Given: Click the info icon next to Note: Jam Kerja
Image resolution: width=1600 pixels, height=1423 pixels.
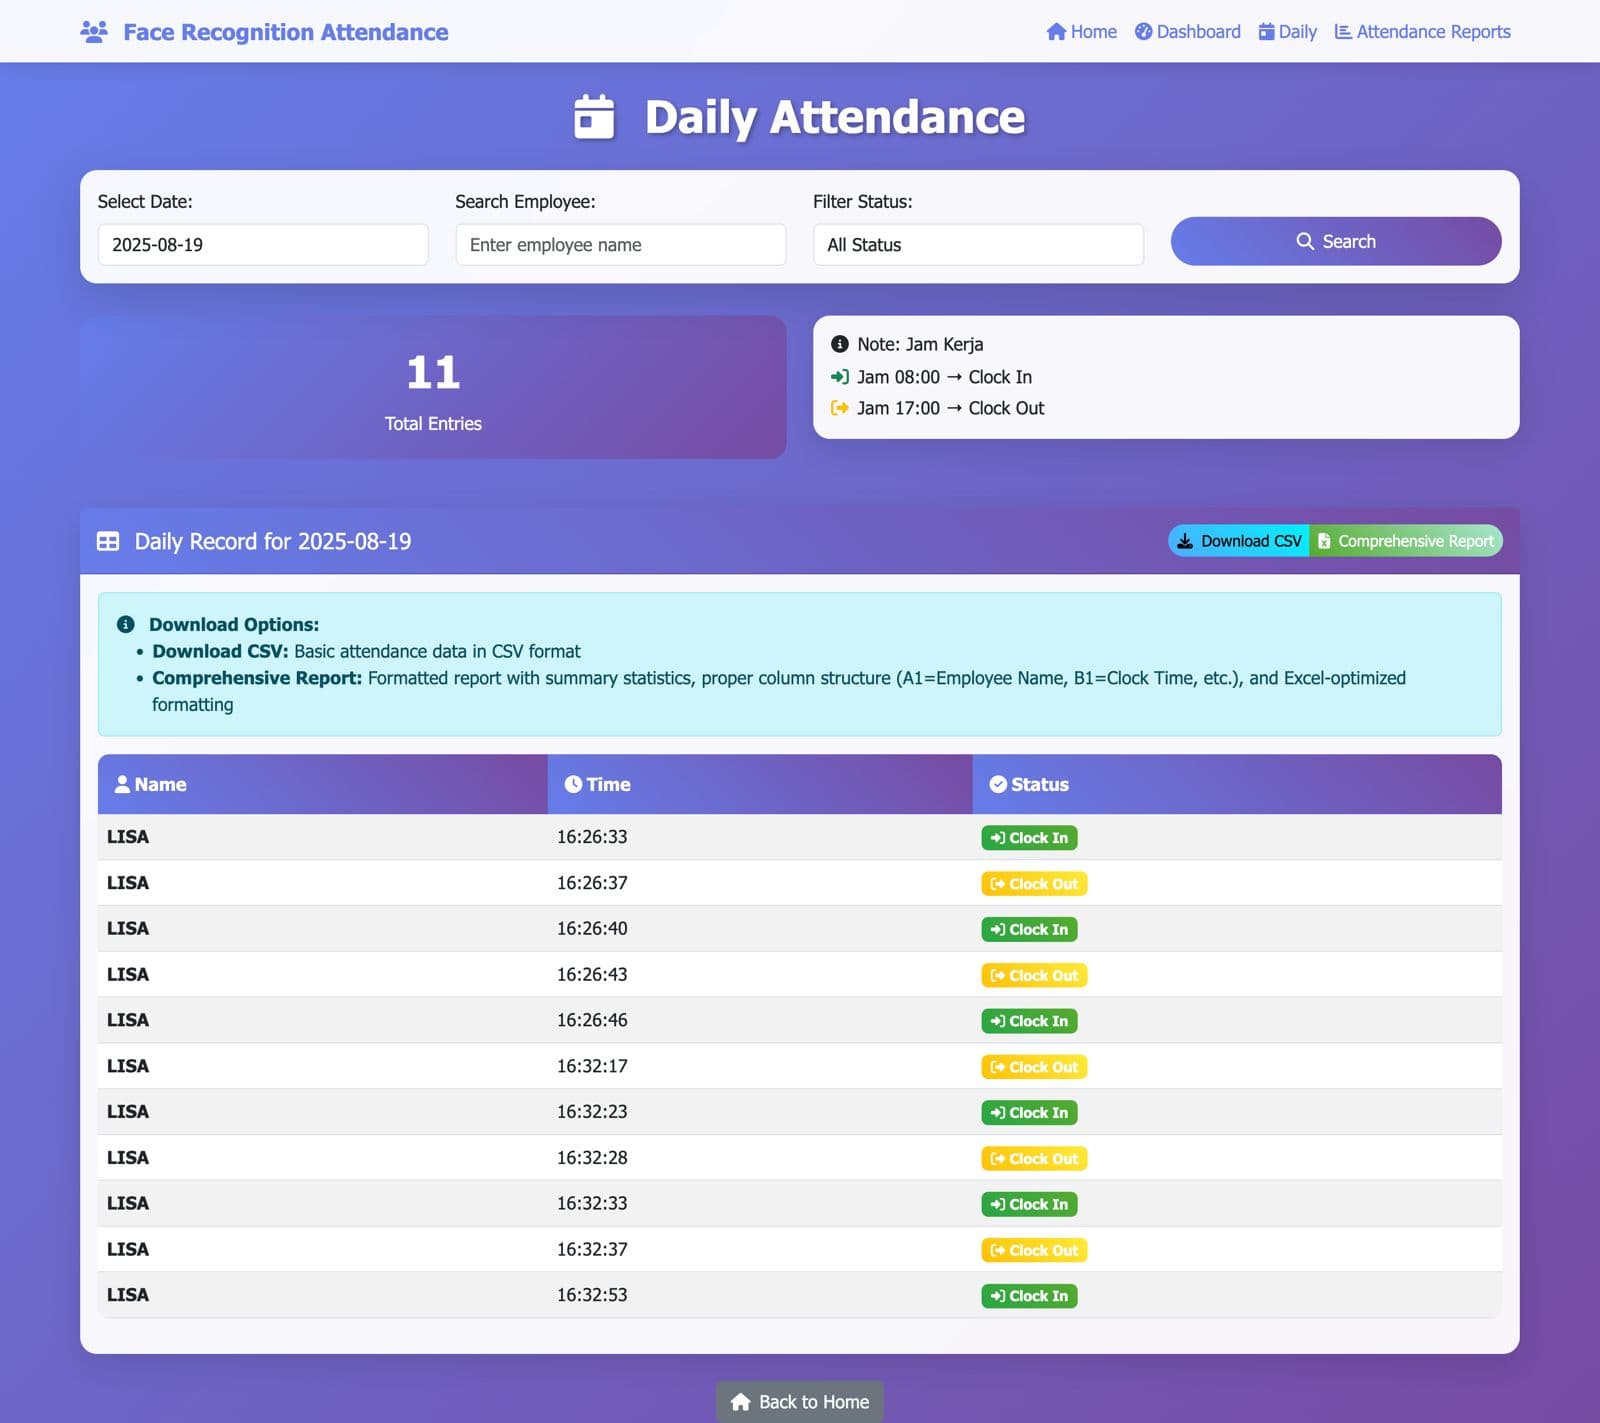Looking at the screenshot, I should click(x=840, y=344).
